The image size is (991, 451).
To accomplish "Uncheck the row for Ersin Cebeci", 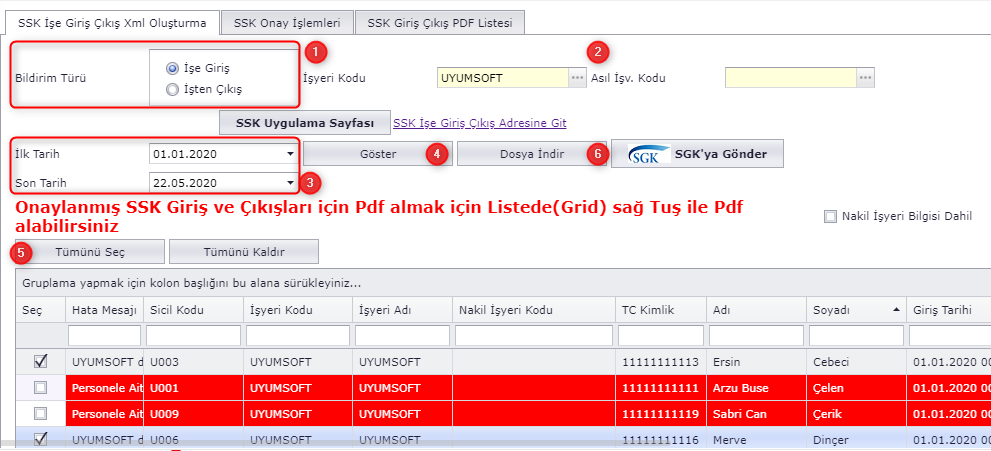I will tap(41, 361).
